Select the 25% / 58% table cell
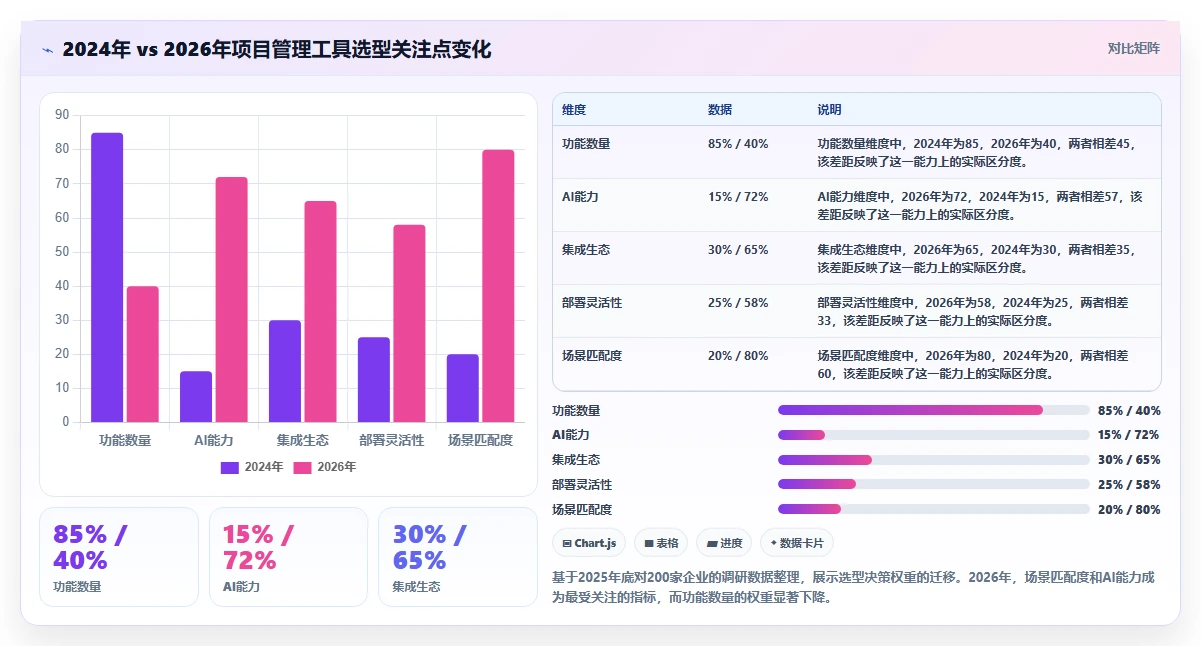The width and height of the screenshot is (1201, 646). pyautogui.click(x=738, y=303)
